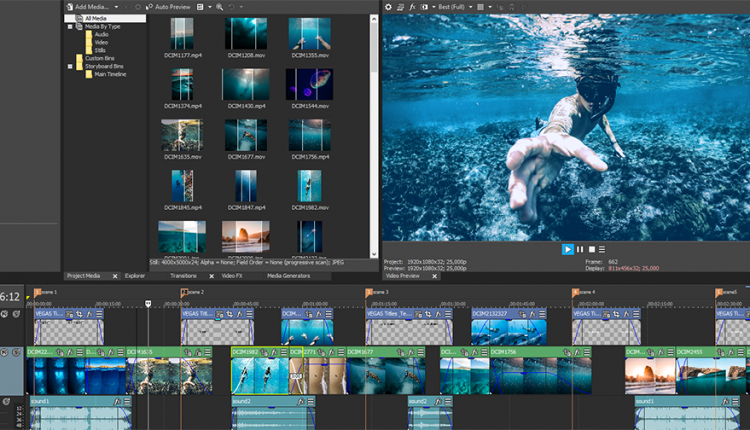Open hamburger menu on DCIM1756 clip
Image resolution: width=750 pixels, height=430 pixels.
(587, 352)
